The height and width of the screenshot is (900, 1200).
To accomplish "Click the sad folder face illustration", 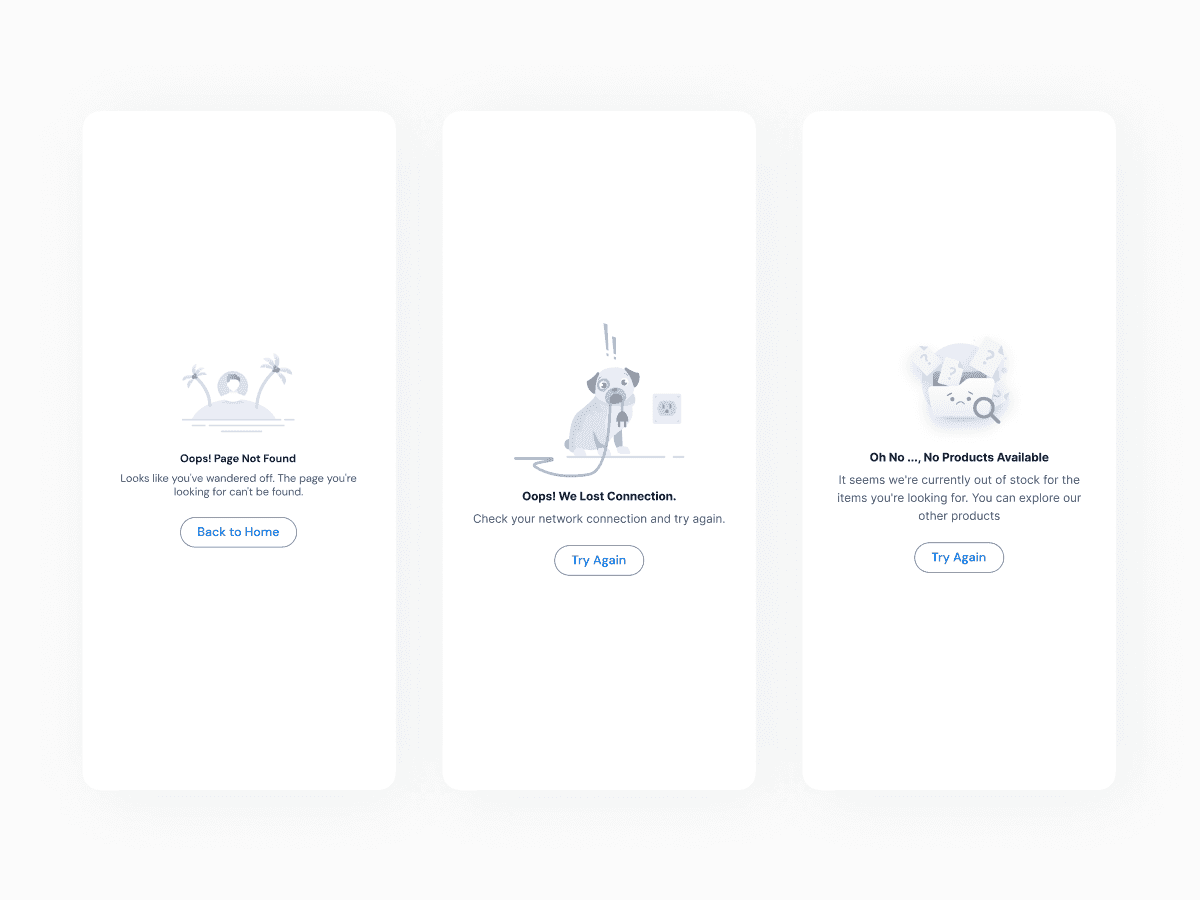I will pos(958,399).
